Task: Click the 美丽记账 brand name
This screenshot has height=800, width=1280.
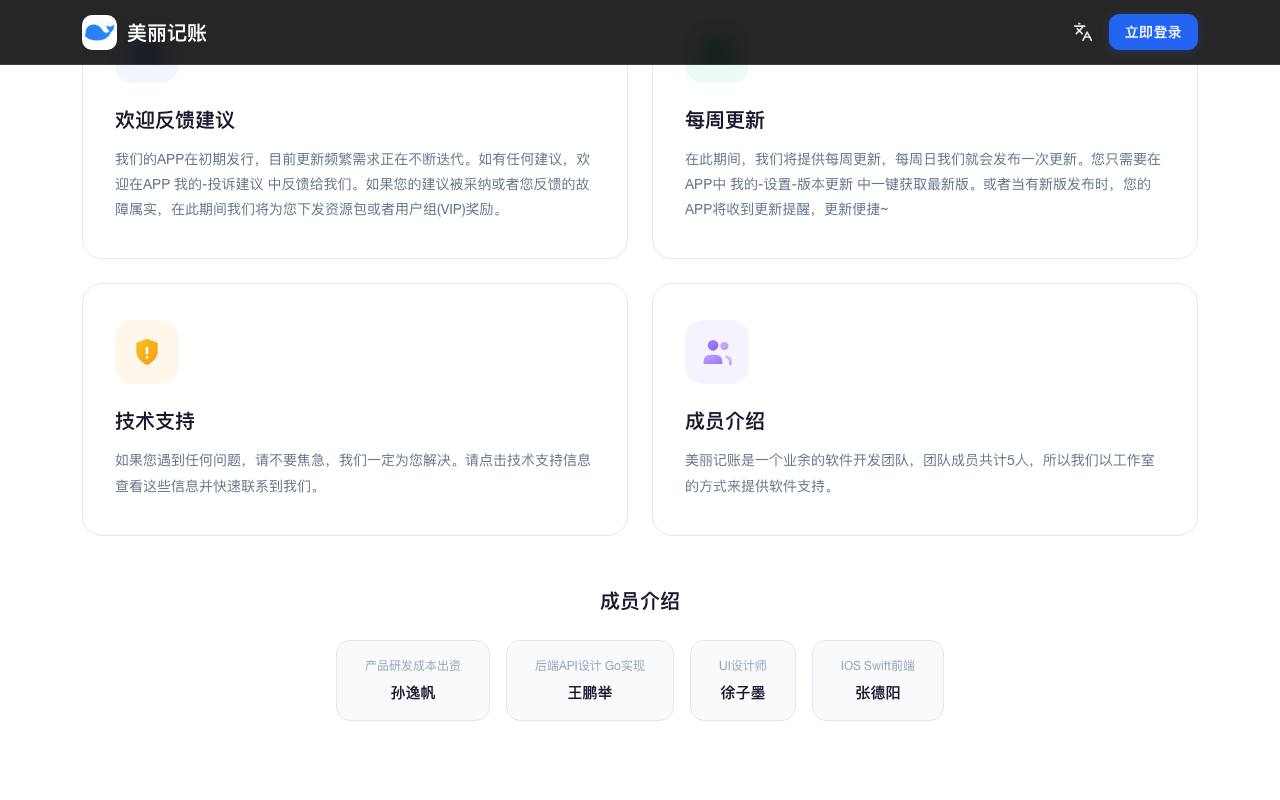Action: (167, 33)
